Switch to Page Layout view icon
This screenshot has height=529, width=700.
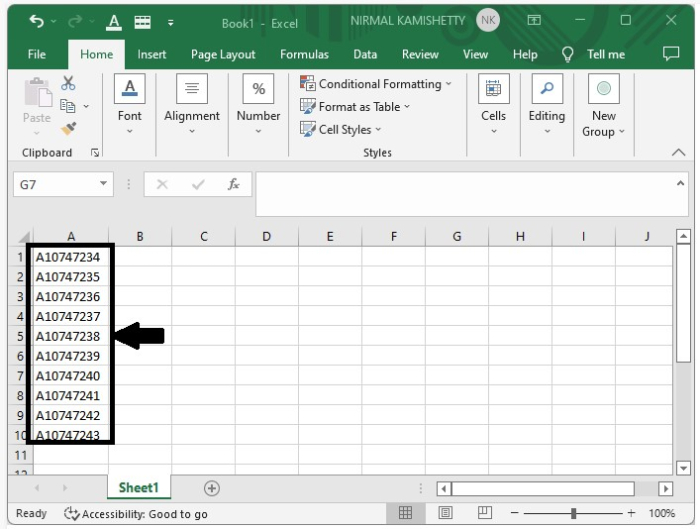pos(445,513)
